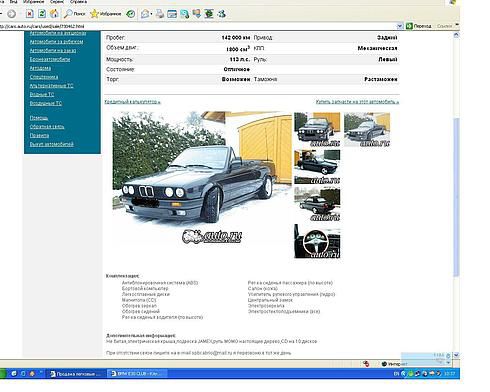Image resolution: width=490 pixels, height=392 pixels.
Task: Click the credit calculator link
Action: pyautogui.click(x=133, y=102)
